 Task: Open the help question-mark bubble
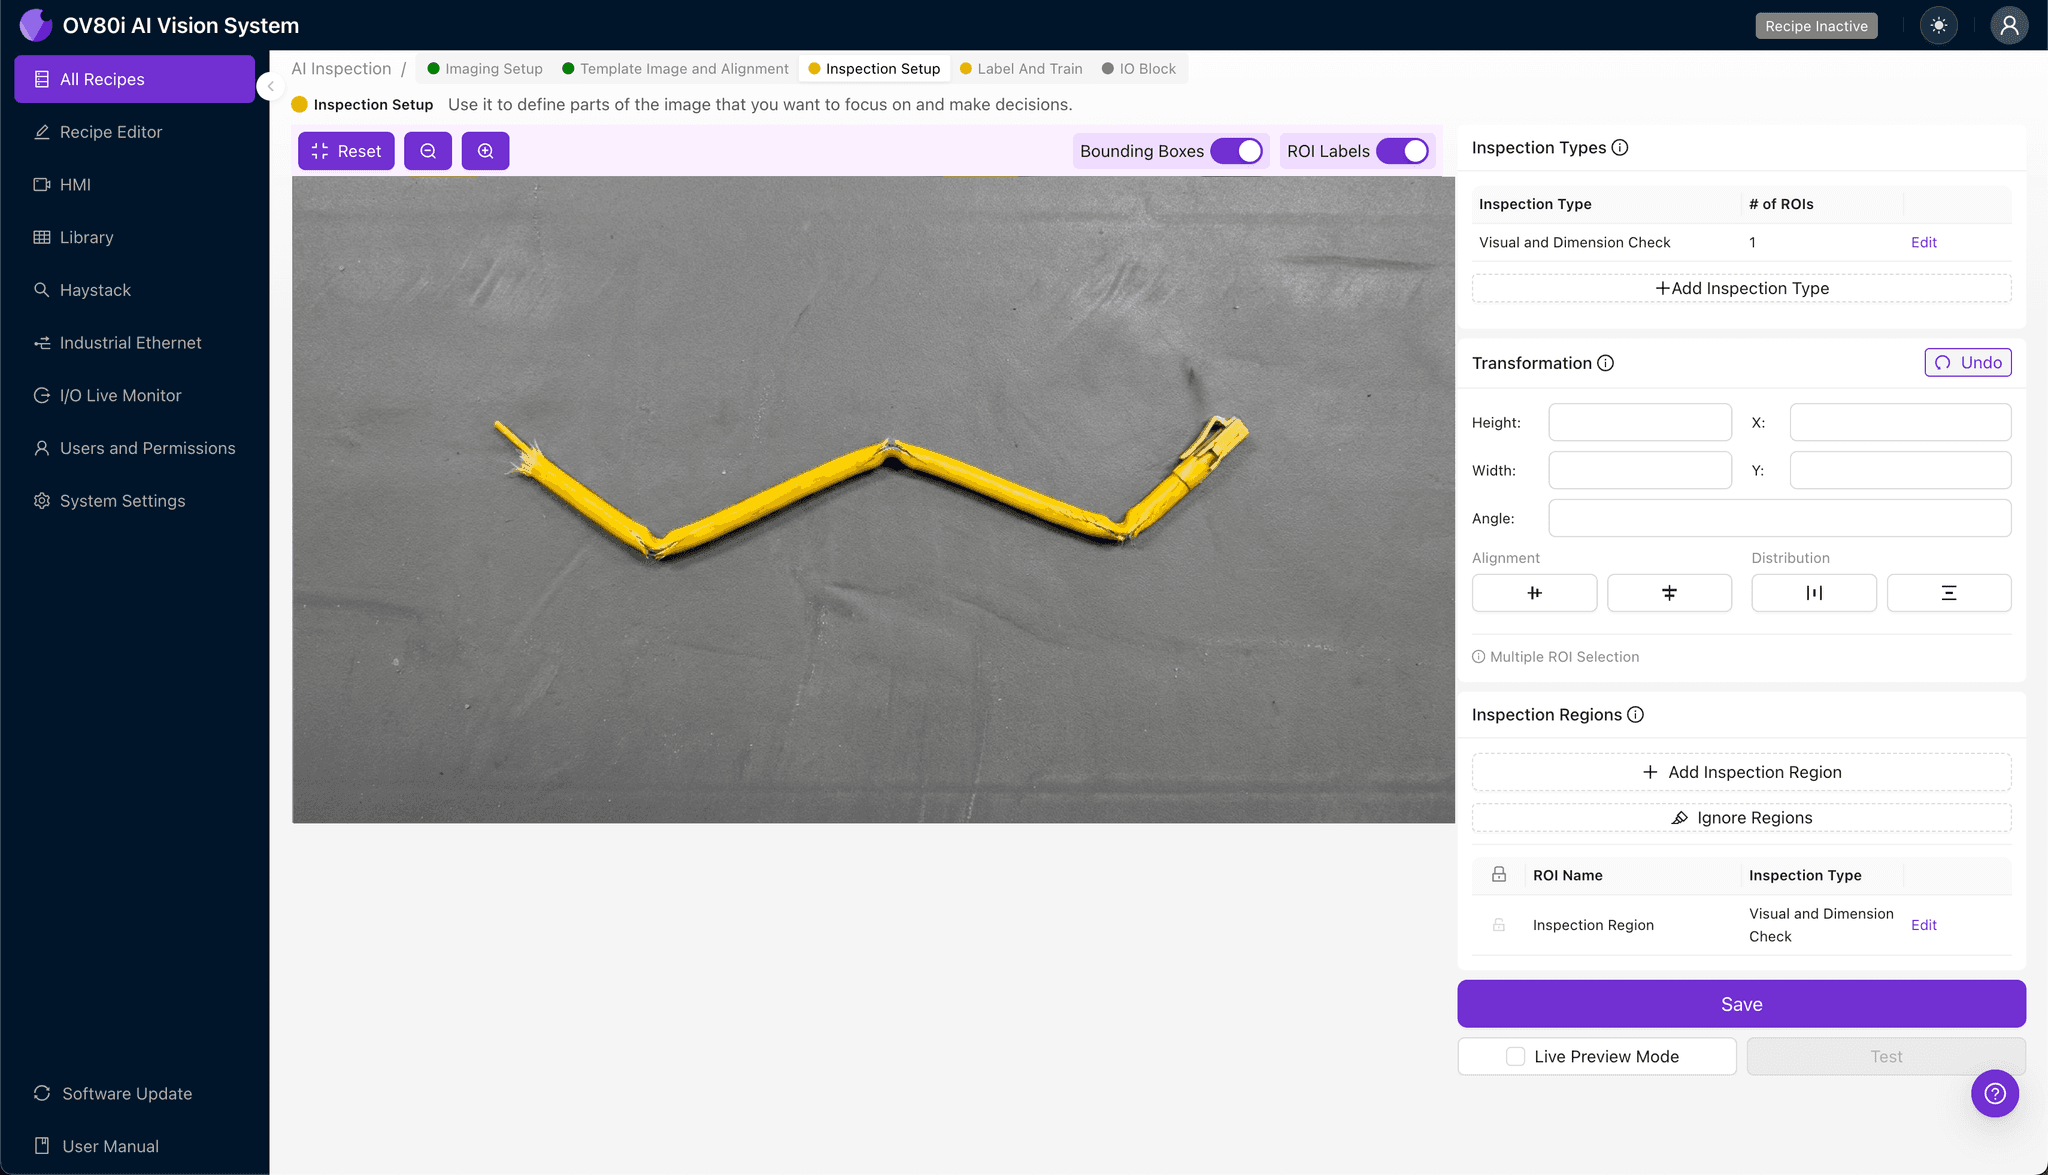(1994, 1094)
